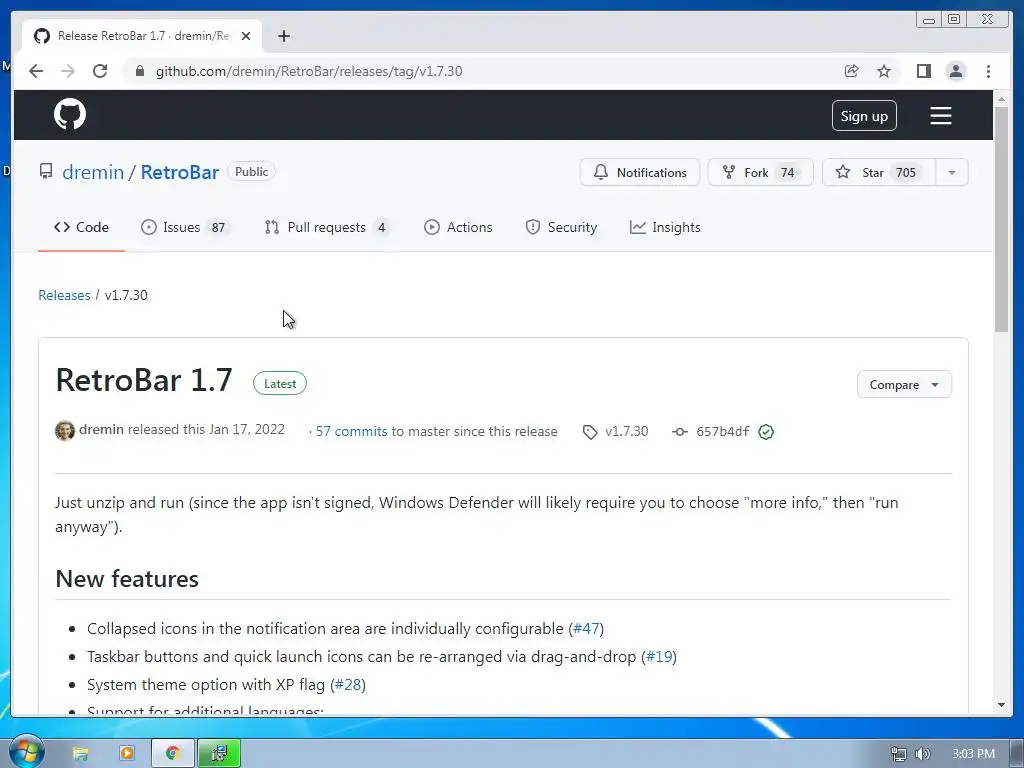Star the RetroBar repository

click(x=878, y=172)
